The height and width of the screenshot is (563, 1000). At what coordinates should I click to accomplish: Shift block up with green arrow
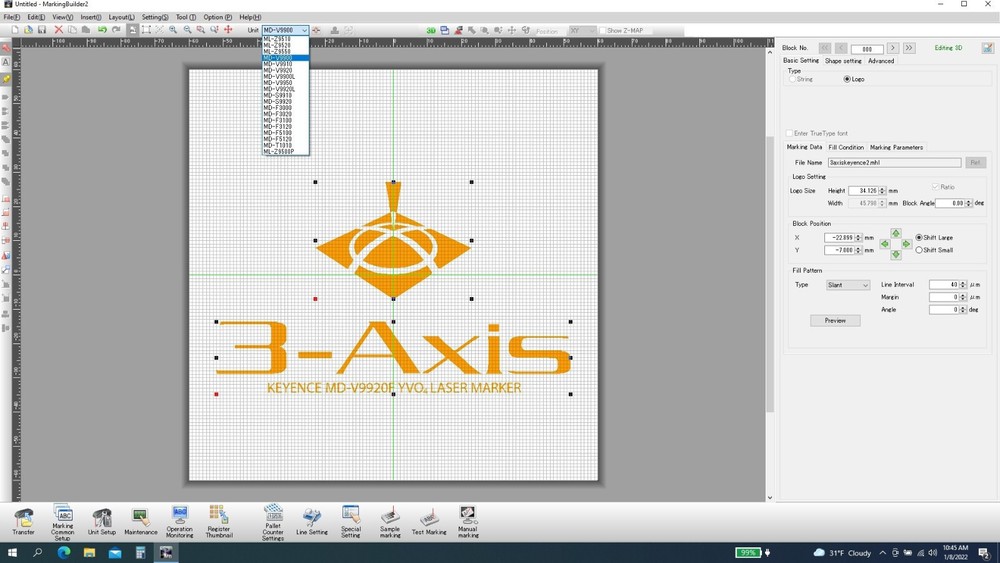895,233
